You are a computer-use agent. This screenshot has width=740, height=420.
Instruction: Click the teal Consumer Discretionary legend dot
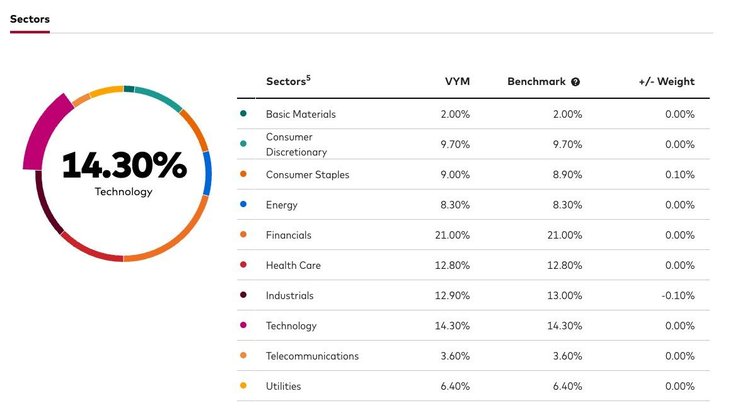click(x=243, y=144)
